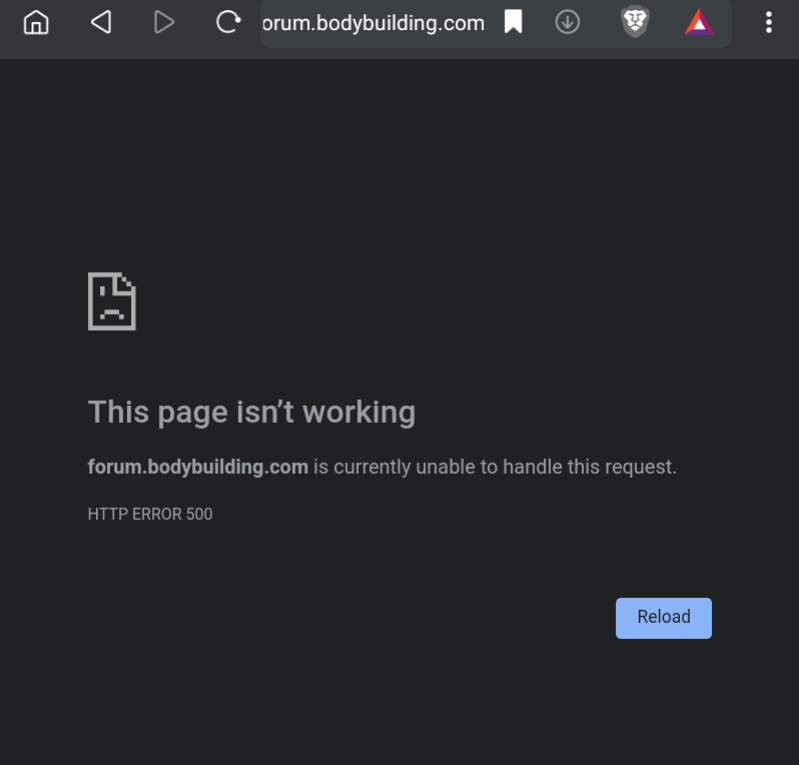Click the HTTP ERROR 500 text
This screenshot has width=799, height=765.
coord(150,514)
